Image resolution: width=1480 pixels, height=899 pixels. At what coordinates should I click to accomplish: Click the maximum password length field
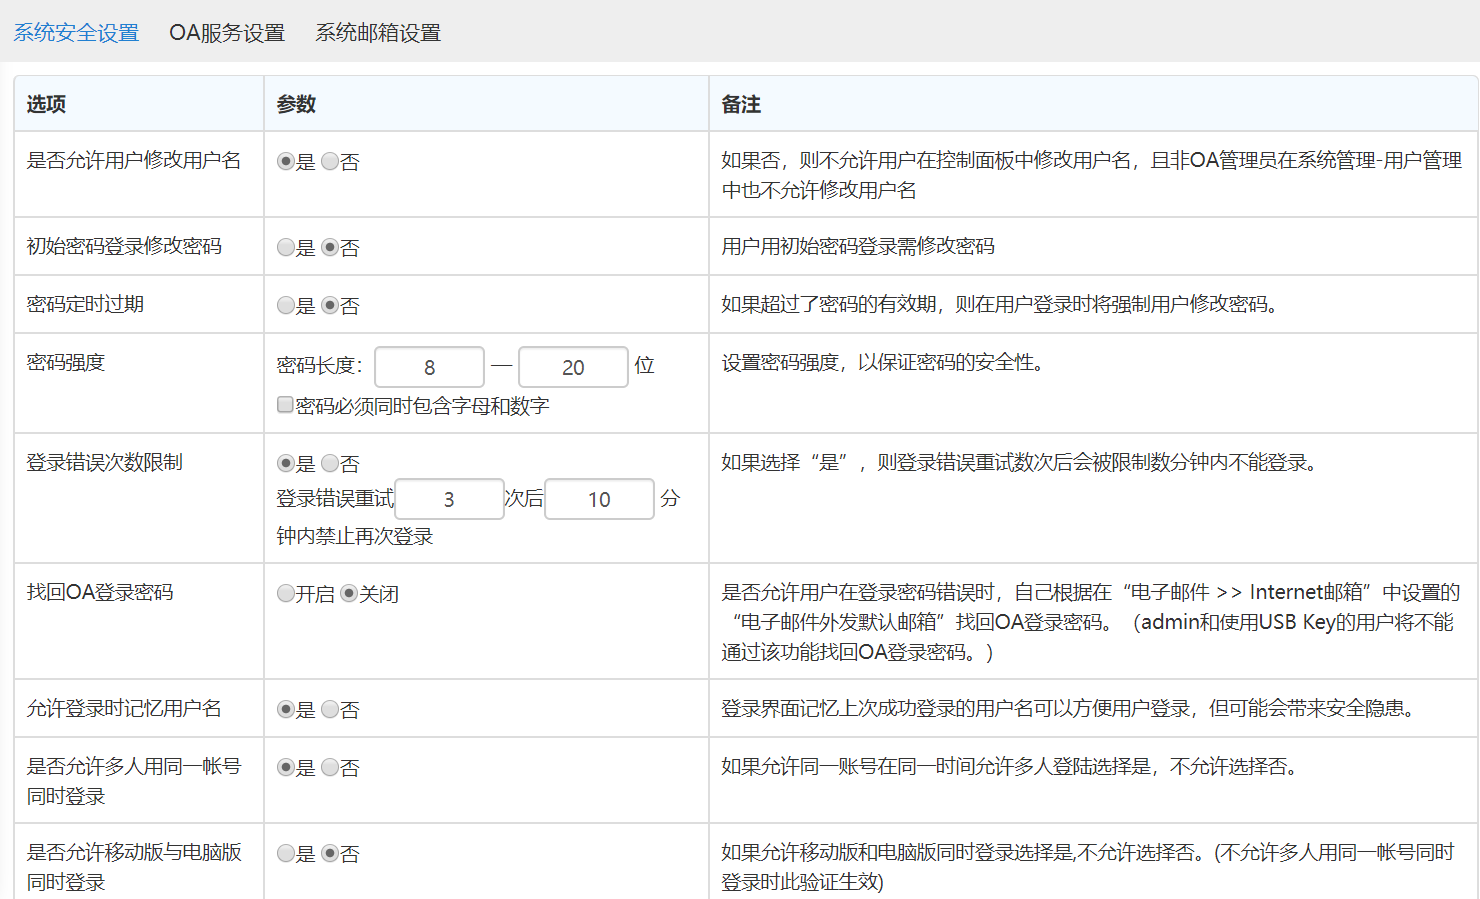tap(573, 367)
